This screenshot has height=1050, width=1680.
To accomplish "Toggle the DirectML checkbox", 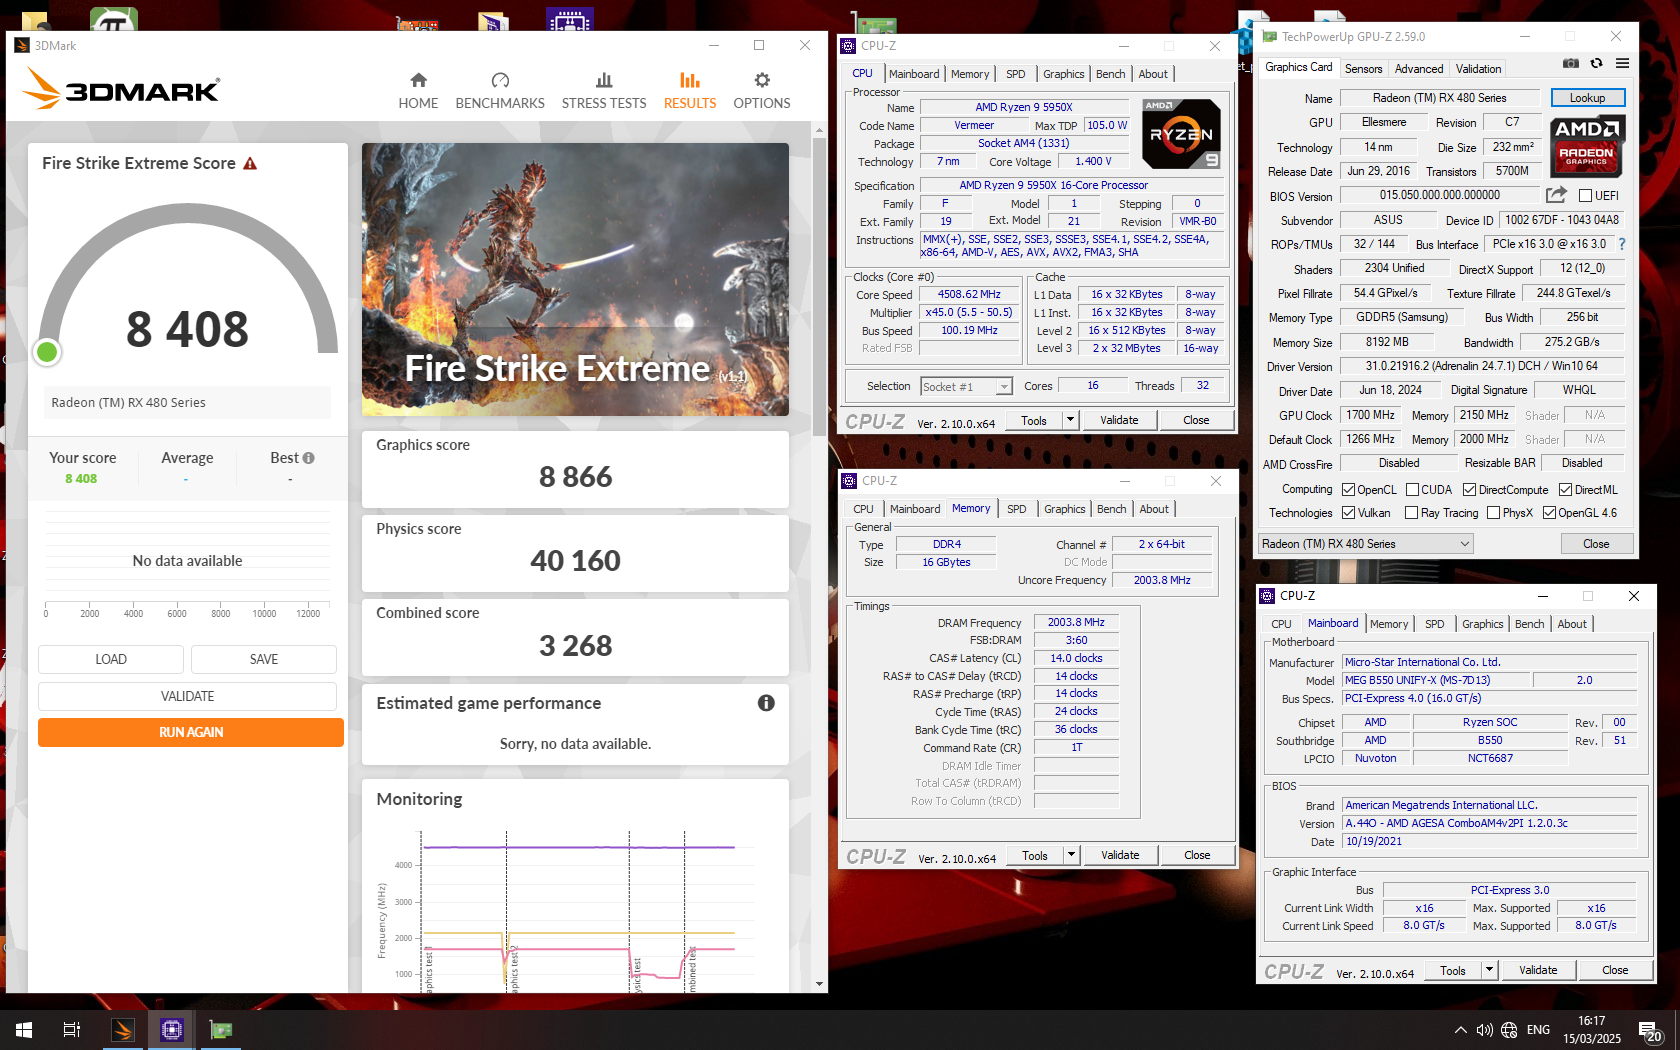I will pyautogui.click(x=1565, y=490).
